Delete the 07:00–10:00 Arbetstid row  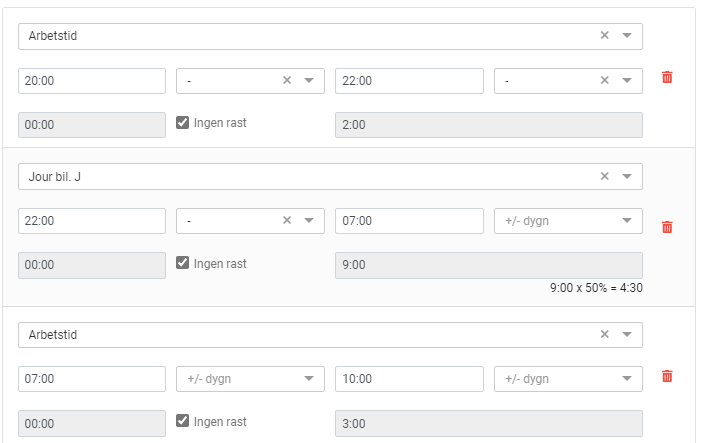[667, 376]
